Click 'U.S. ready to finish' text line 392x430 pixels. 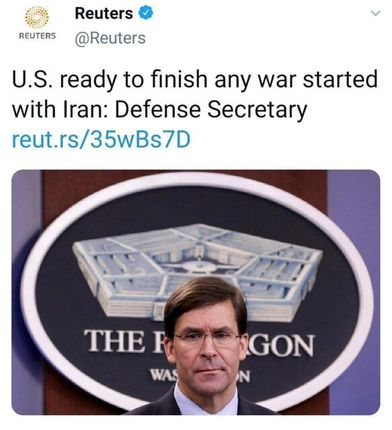tap(112, 80)
